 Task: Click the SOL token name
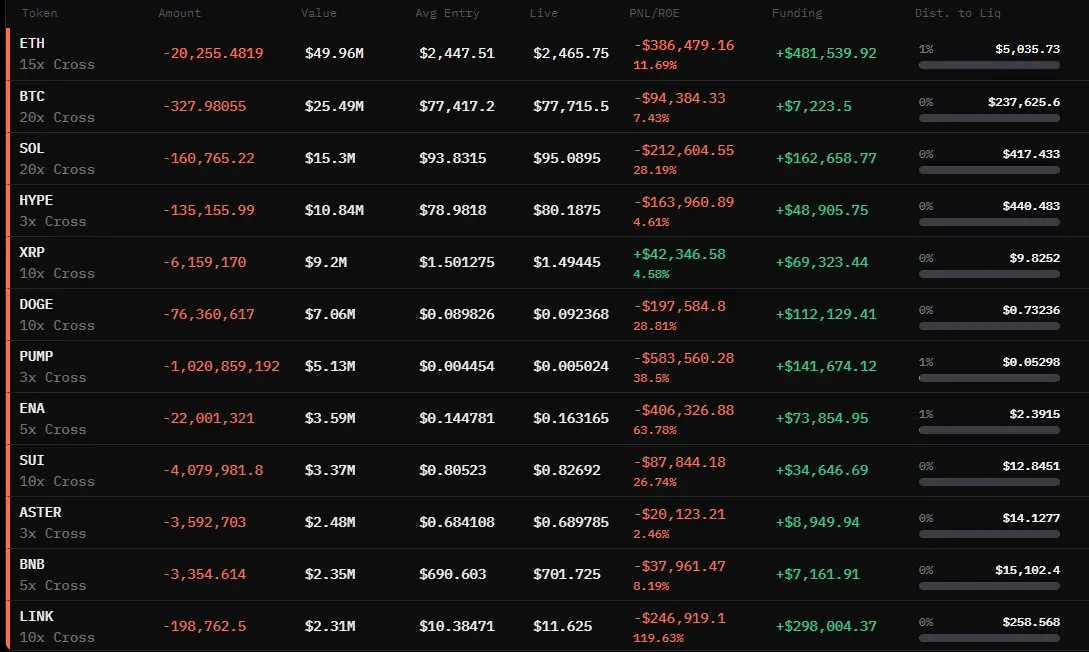coord(32,149)
